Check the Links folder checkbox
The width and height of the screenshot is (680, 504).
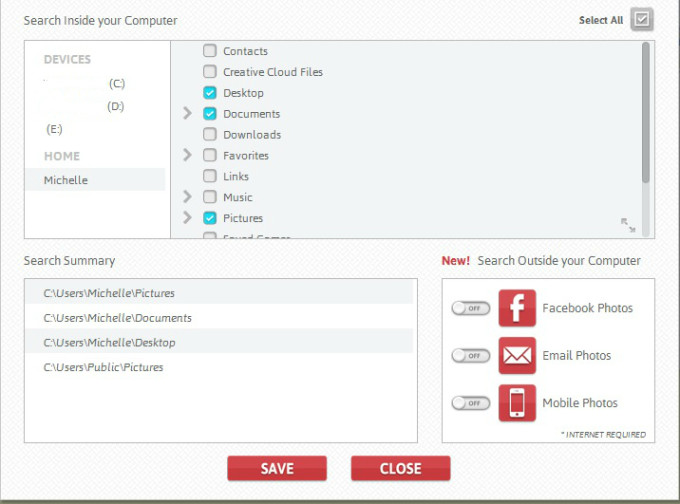[x=210, y=176]
